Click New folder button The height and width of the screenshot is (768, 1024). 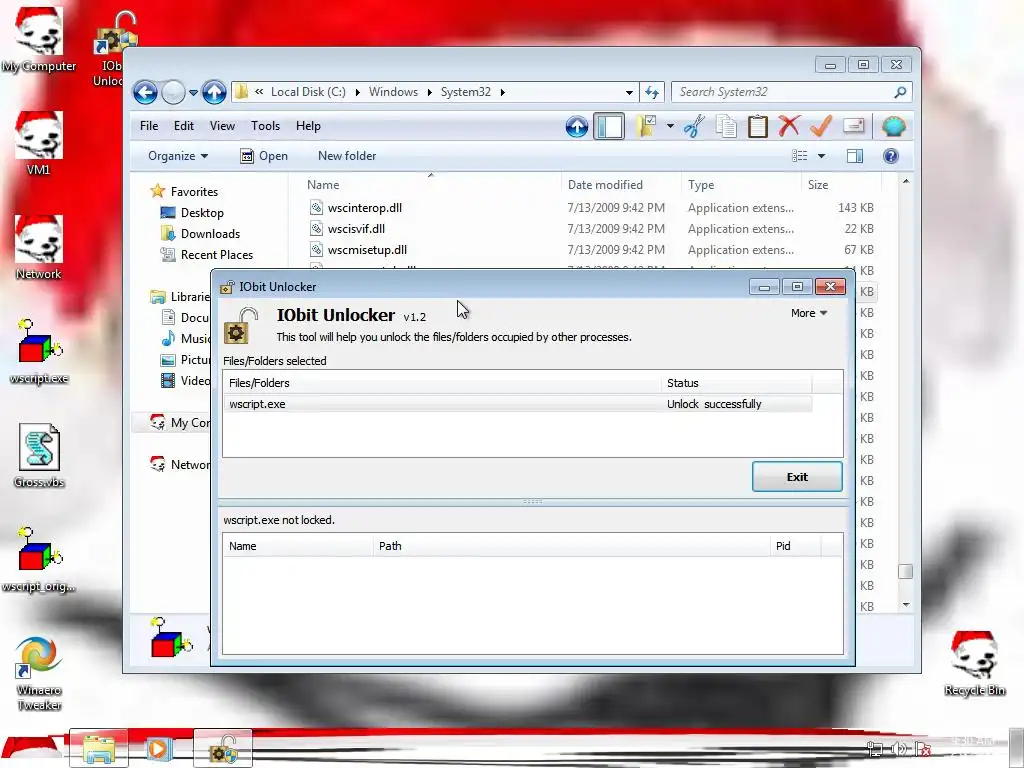coord(347,156)
